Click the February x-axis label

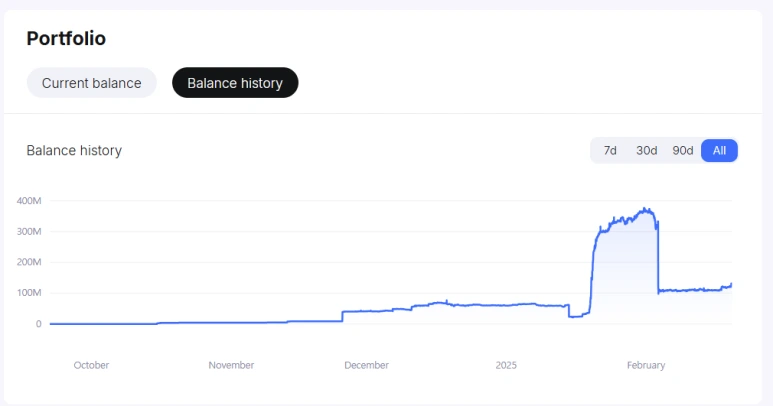(x=646, y=365)
